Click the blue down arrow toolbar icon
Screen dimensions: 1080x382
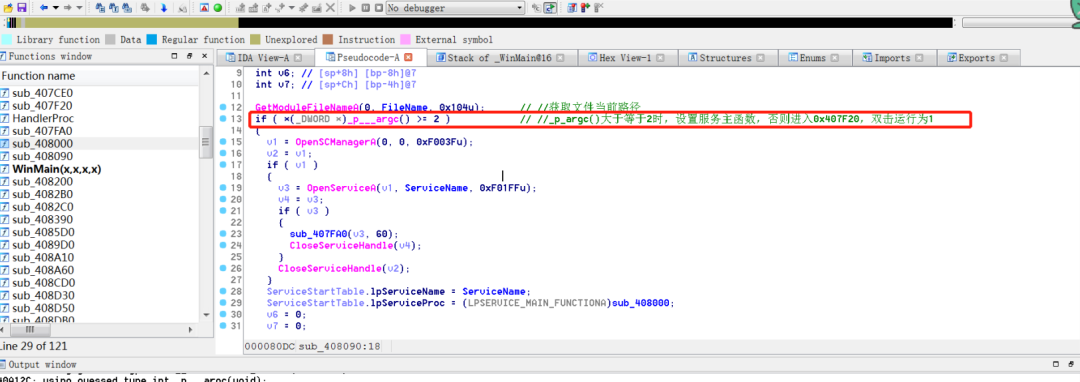(x=163, y=8)
